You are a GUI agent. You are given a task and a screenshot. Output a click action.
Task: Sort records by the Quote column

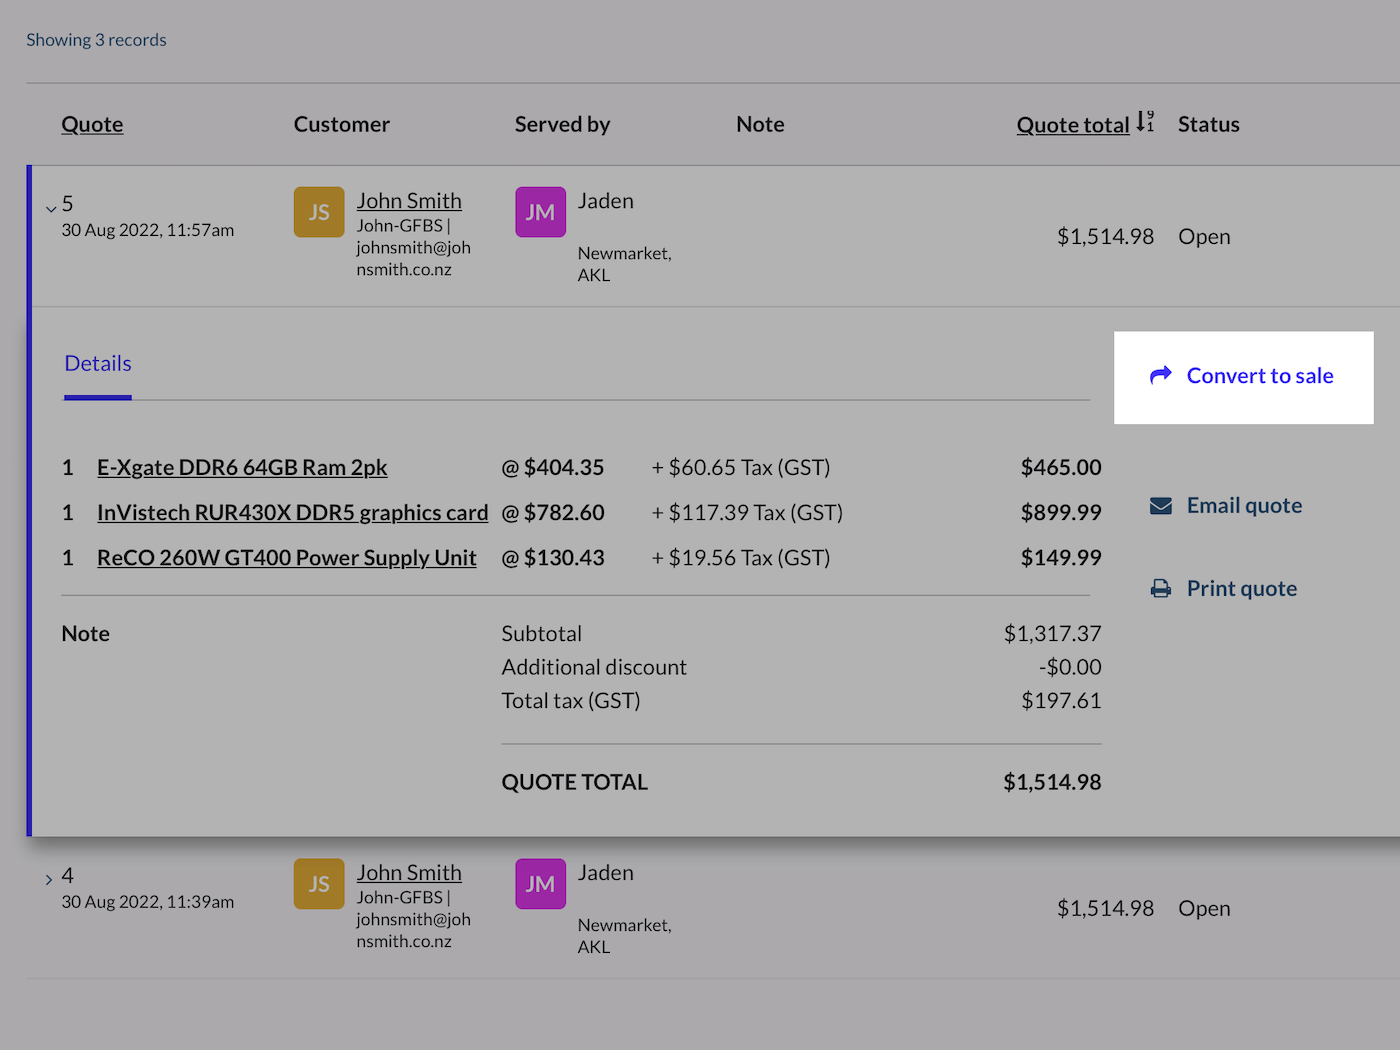coord(92,123)
